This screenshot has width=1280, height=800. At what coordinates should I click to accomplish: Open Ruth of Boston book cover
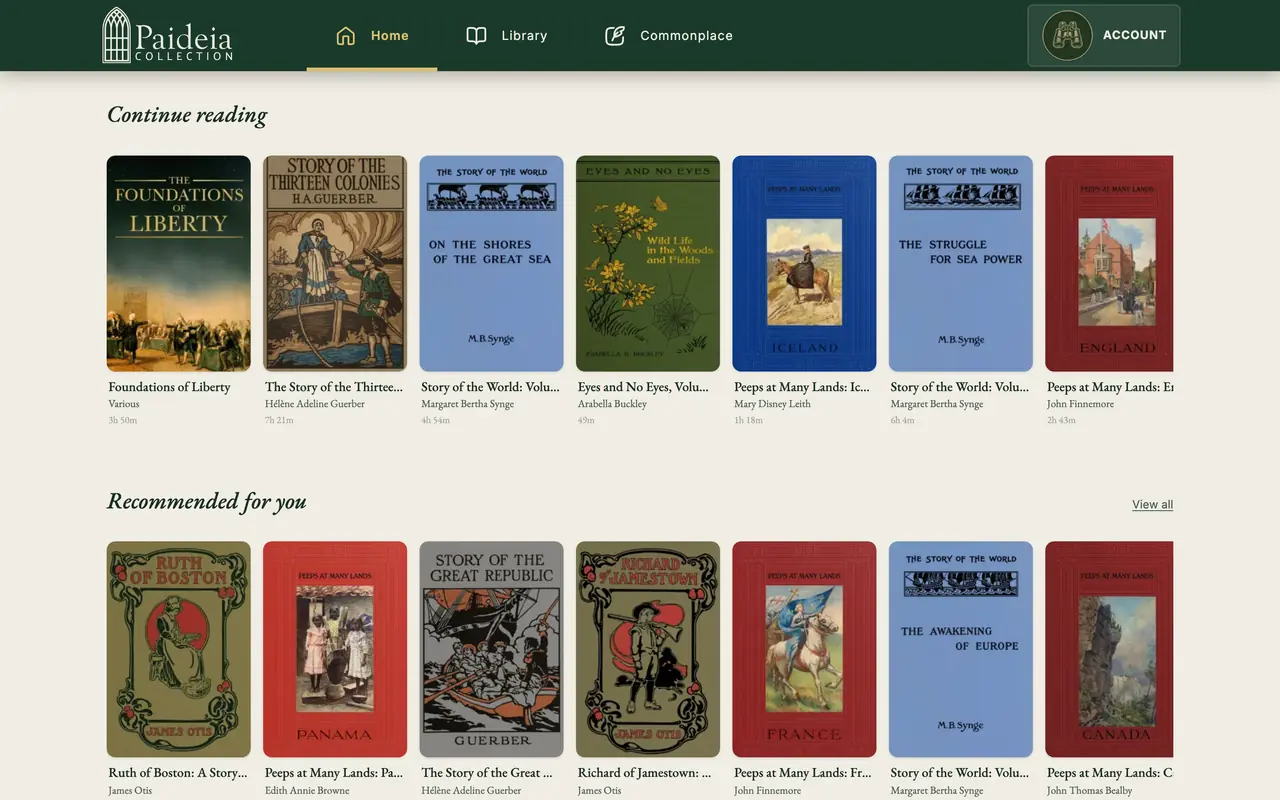click(179, 650)
